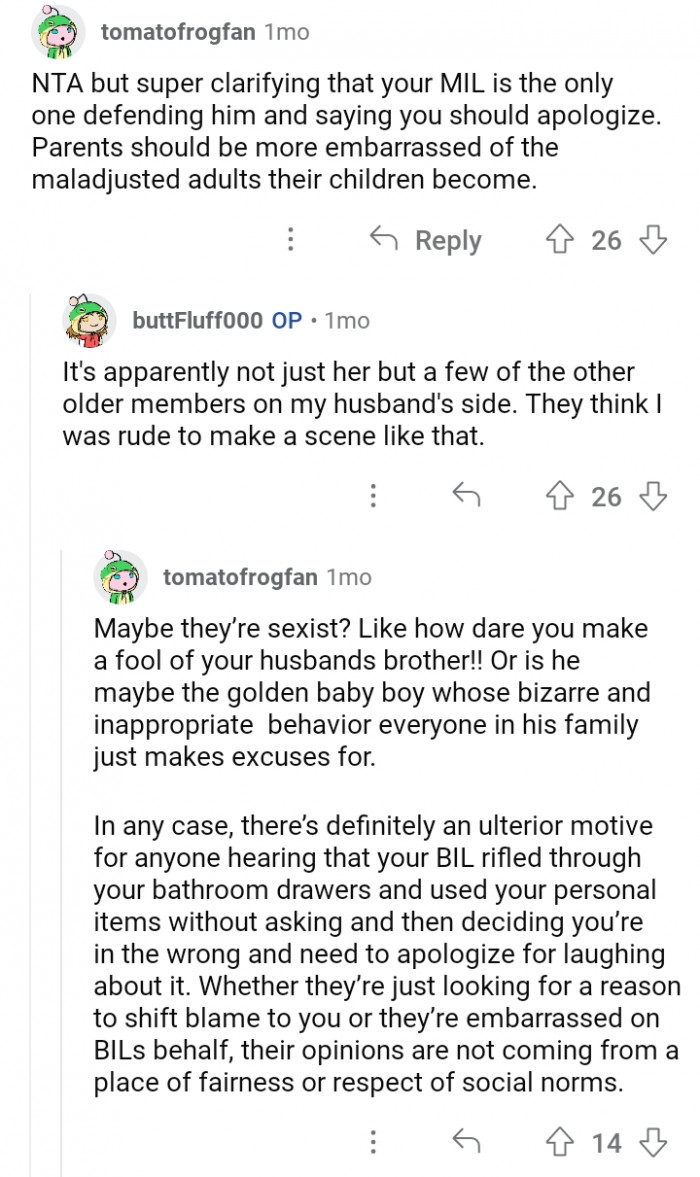Click tomatofrogfan username on nested reply
Screen dimensions: 700x1177
click(240, 577)
